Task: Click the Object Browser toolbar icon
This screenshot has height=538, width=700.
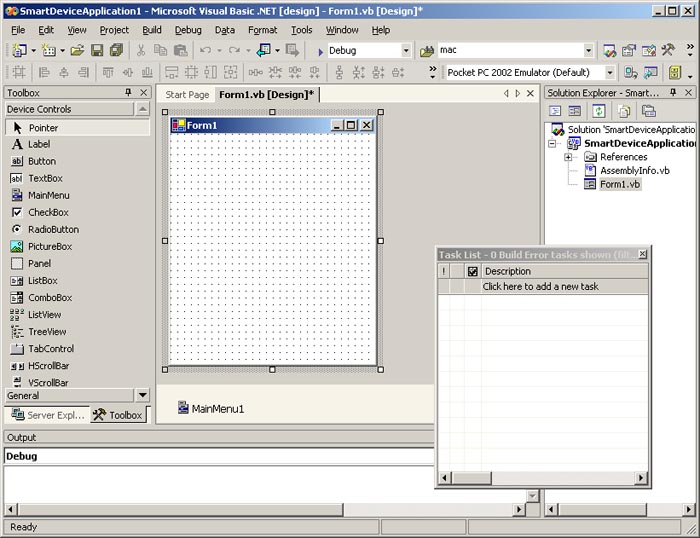Action: [x=649, y=50]
